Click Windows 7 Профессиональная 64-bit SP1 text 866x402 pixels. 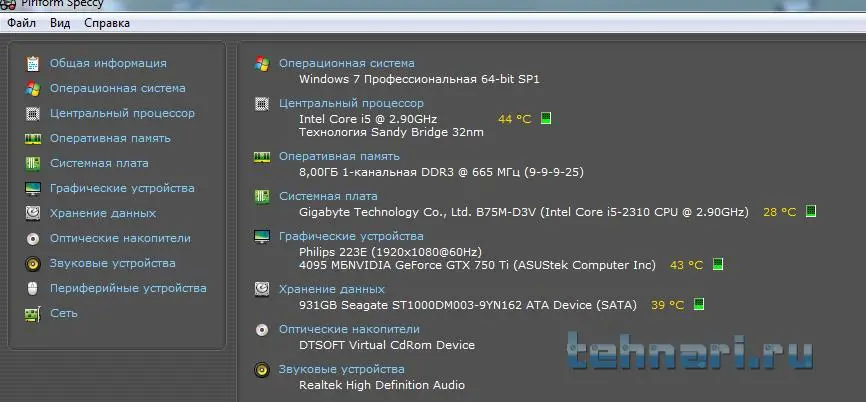(419, 79)
